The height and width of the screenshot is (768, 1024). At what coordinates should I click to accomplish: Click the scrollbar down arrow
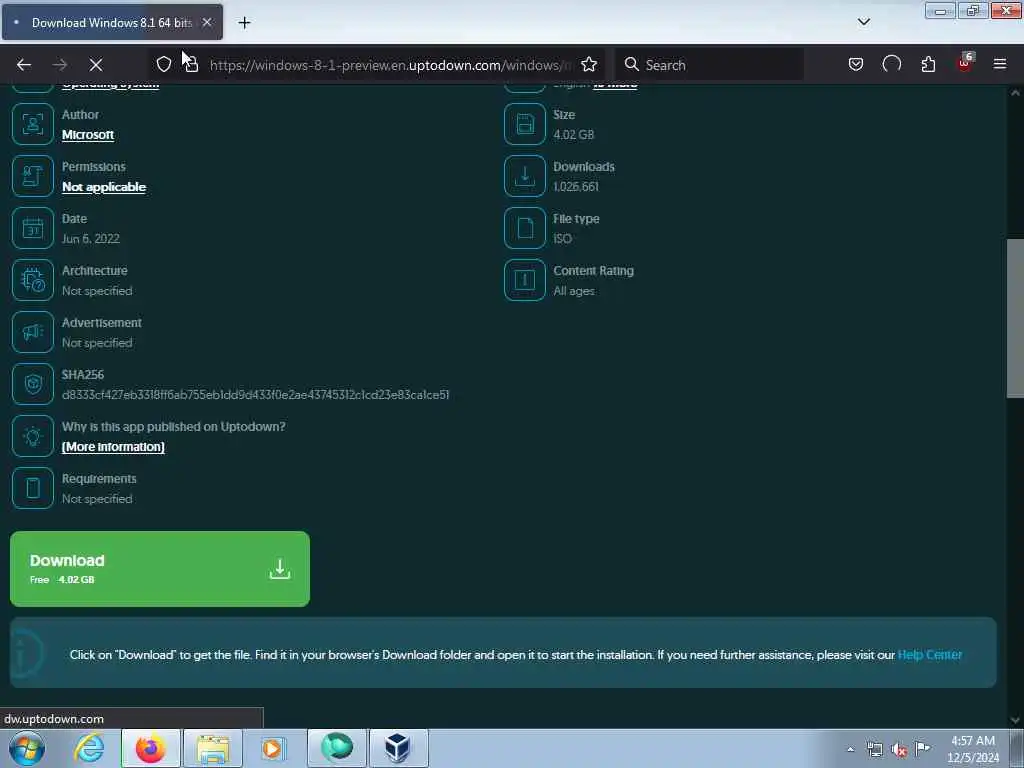(x=1015, y=720)
